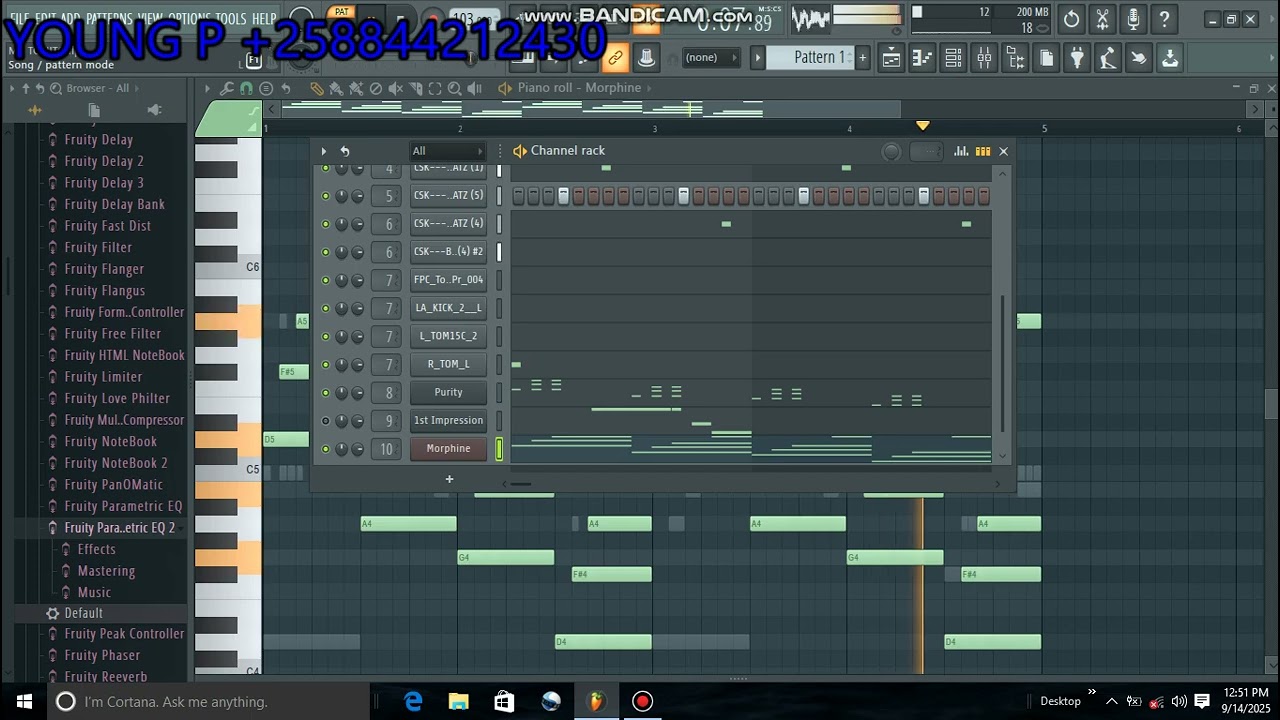This screenshot has width=1280, height=720.
Task: Click the G4 note at piano roll start
Action: (505, 558)
